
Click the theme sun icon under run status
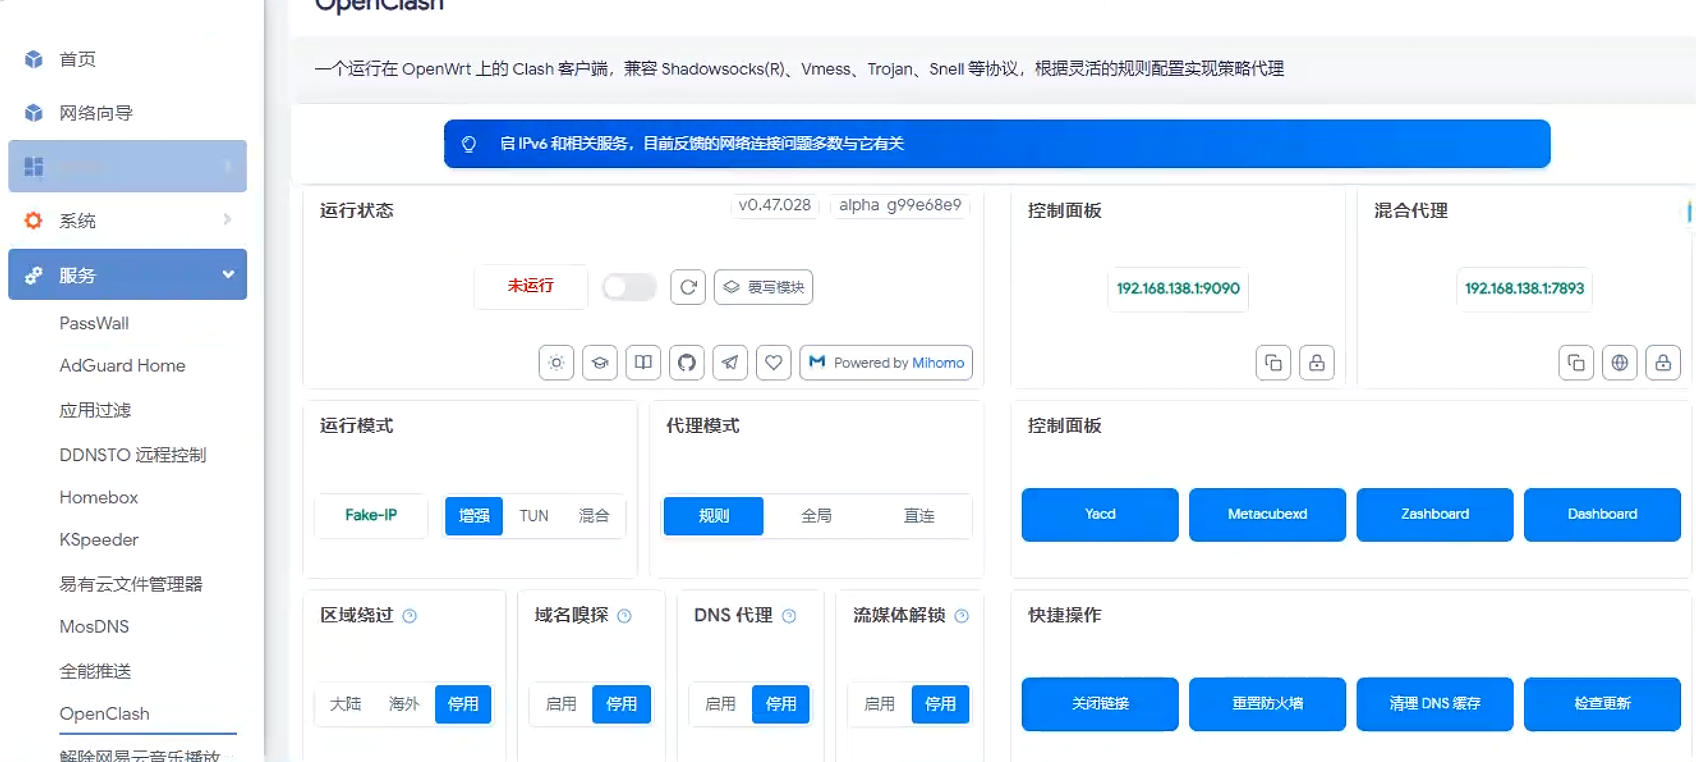556,363
